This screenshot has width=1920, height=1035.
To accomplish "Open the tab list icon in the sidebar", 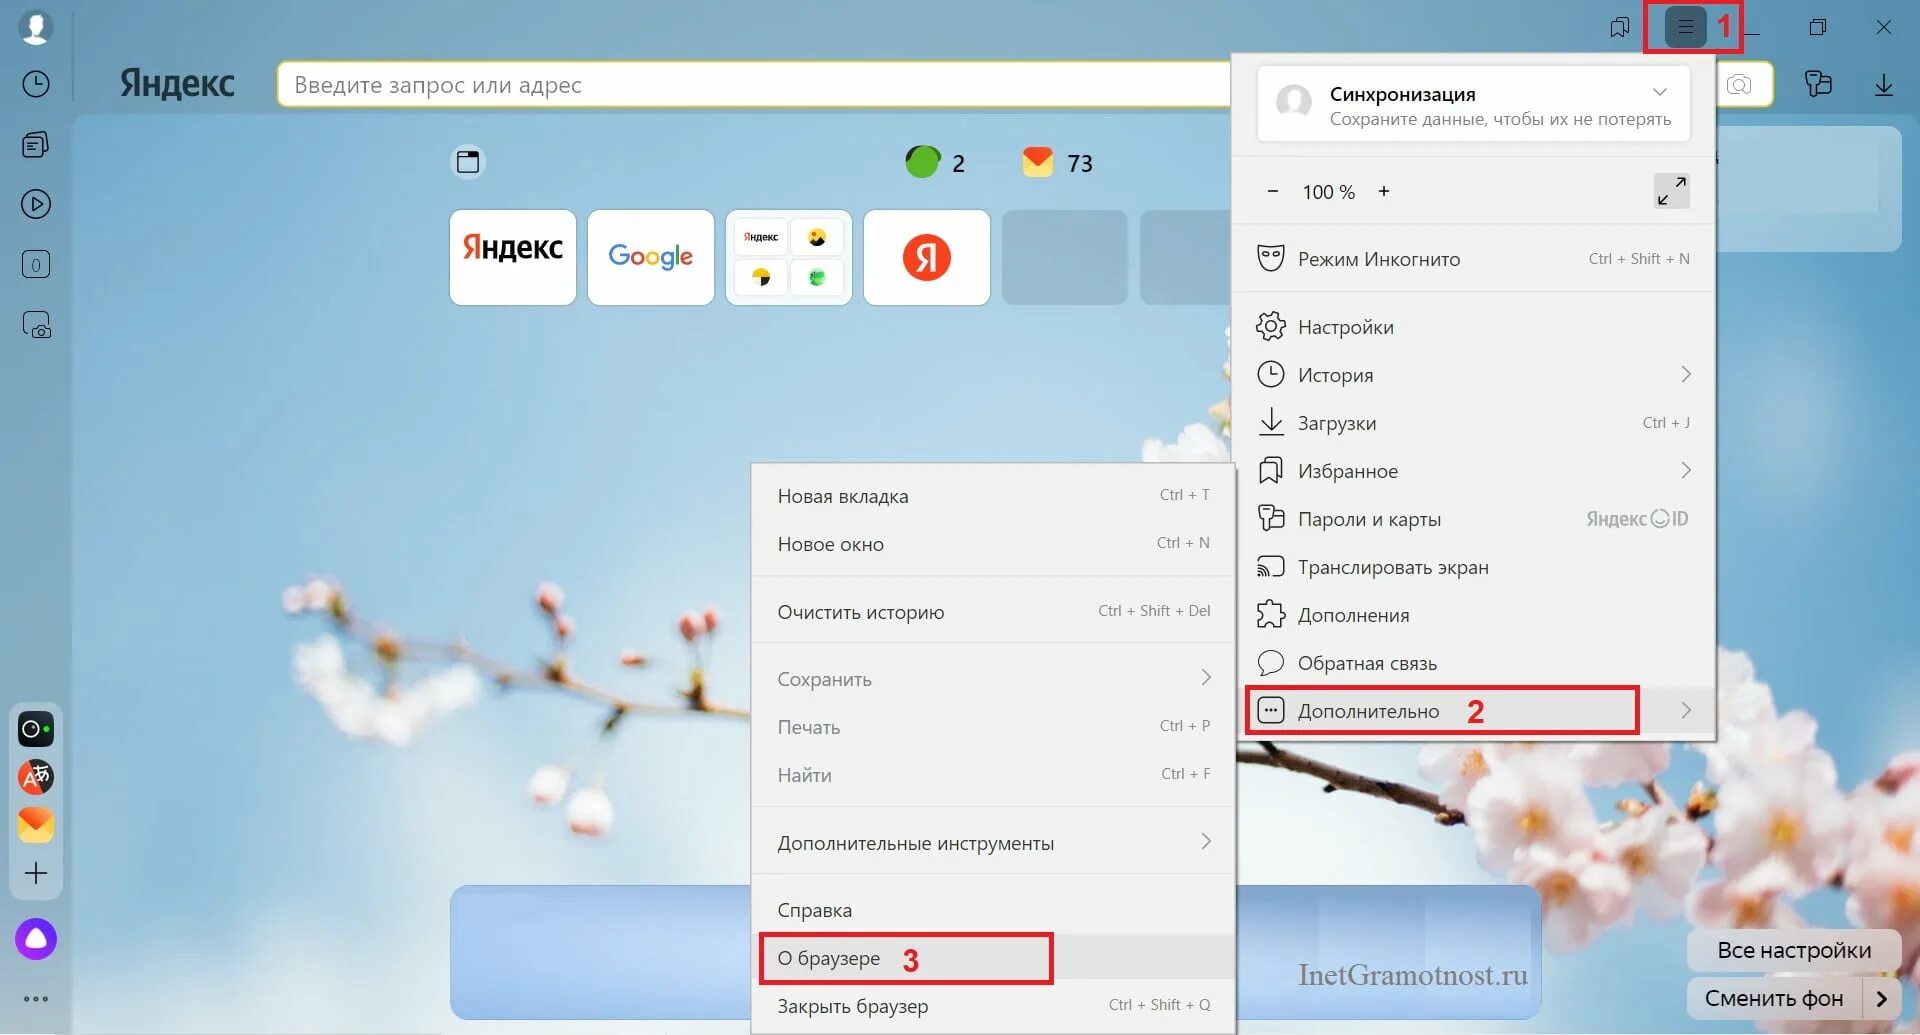I will tap(36, 145).
